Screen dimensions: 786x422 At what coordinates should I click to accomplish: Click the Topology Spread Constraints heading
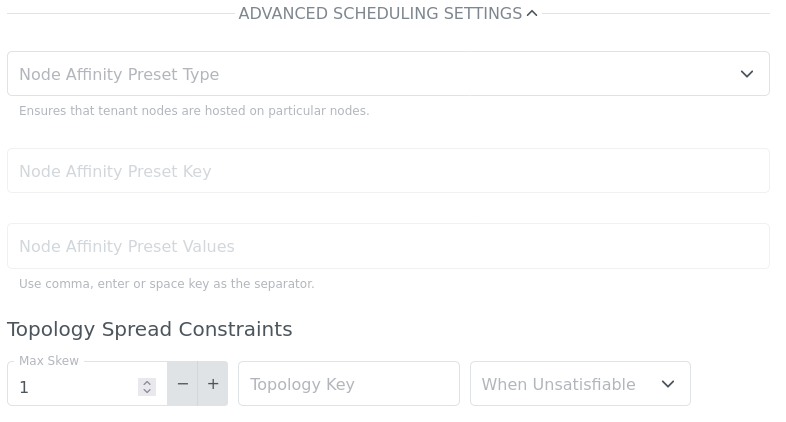(150, 329)
